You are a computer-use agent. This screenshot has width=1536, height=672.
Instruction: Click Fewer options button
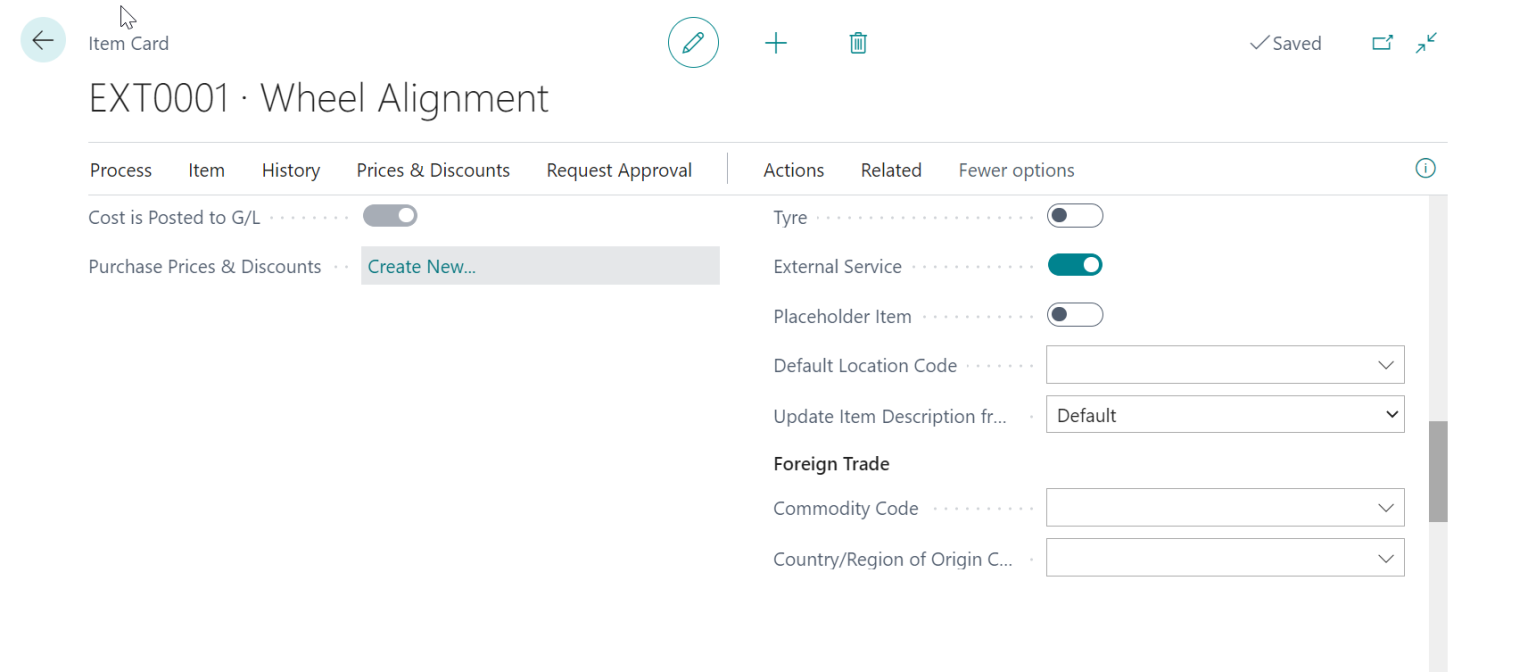click(x=1016, y=170)
